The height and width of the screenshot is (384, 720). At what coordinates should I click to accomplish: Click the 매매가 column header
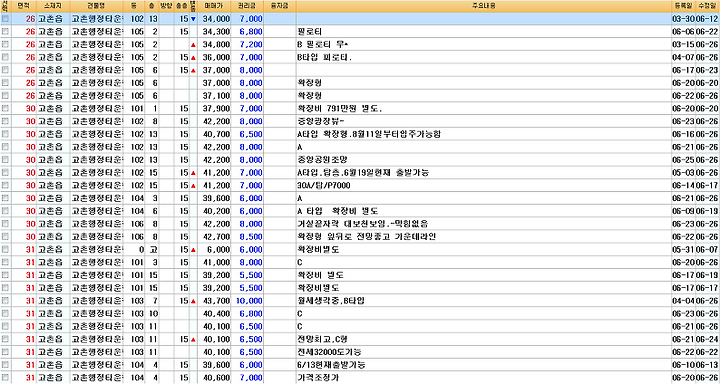click(x=214, y=6)
